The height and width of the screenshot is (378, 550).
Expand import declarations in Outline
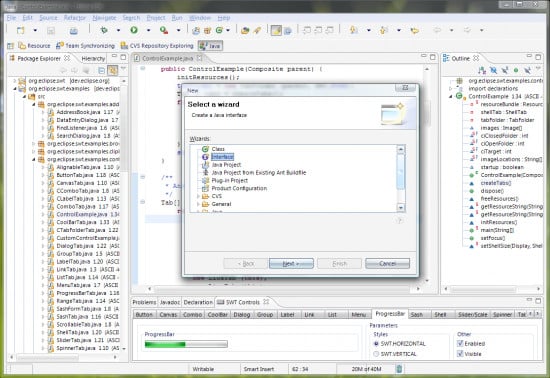click(451, 89)
